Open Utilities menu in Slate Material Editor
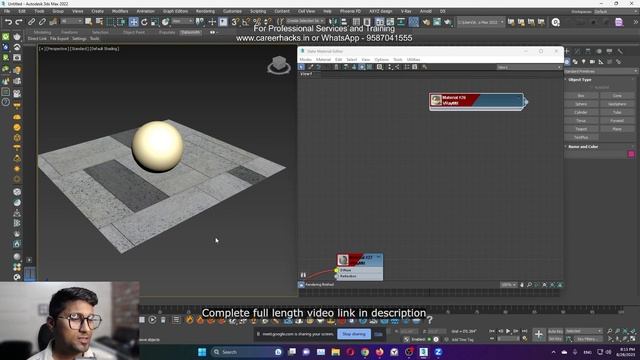This screenshot has height=360, width=640. [413, 60]
